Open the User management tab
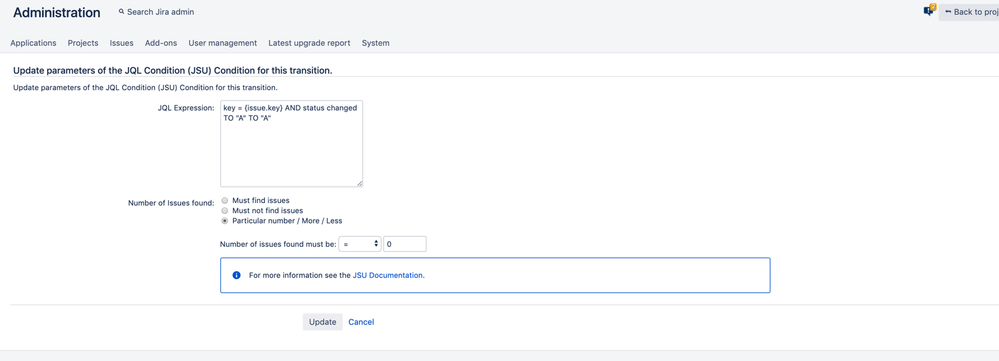Screen dimensions: 999x361 tap(222, 43)
